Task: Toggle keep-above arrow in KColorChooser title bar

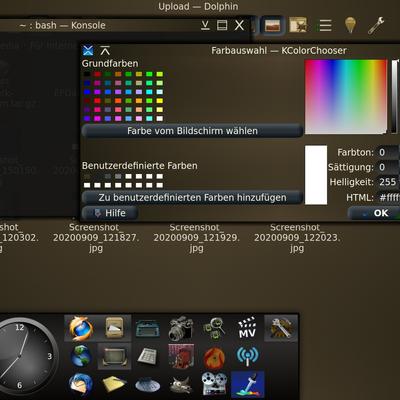Action: click(x=105, y=51)
